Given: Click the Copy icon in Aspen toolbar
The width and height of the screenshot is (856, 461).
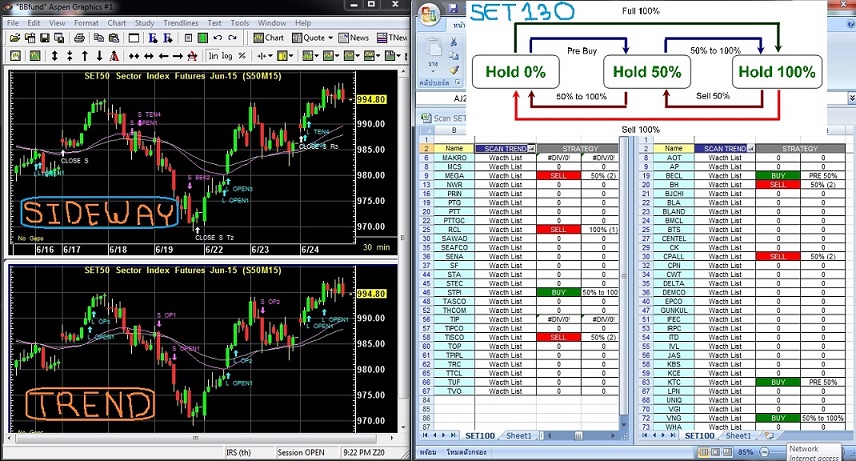Looking at the screenshot, I should [x=99, y=38].
